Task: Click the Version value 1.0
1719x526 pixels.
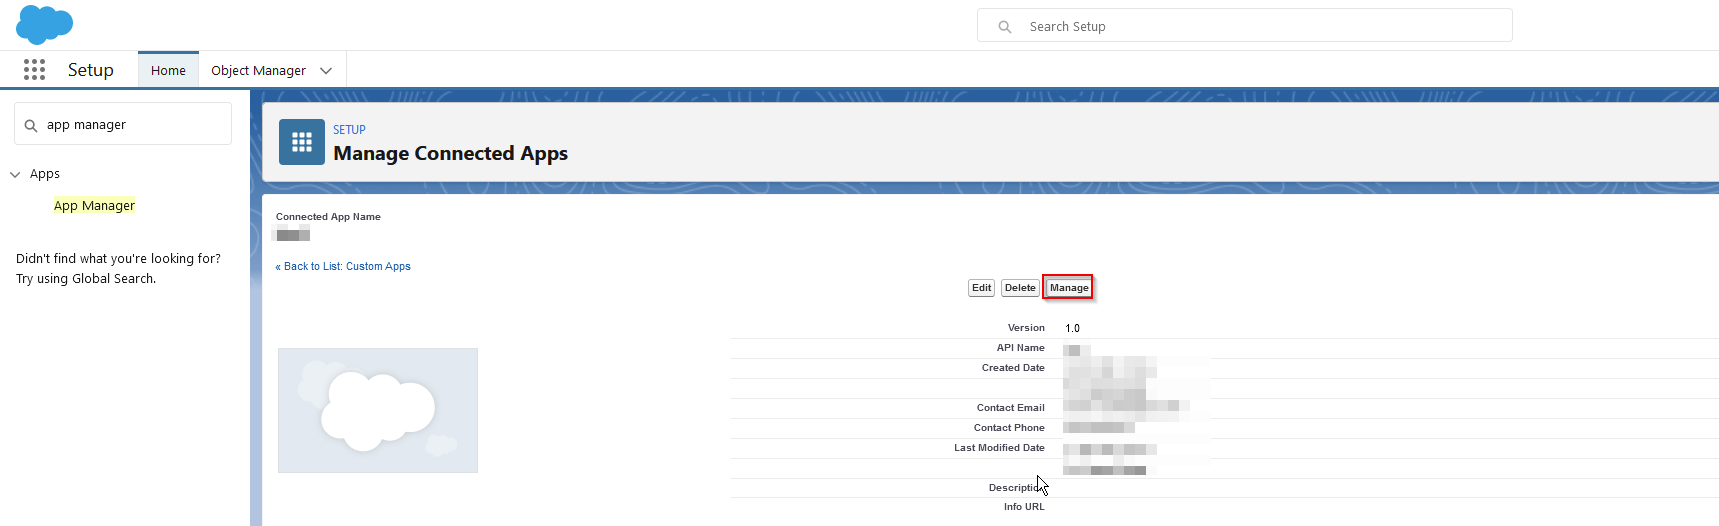Action: click(x=1073, y=328)
